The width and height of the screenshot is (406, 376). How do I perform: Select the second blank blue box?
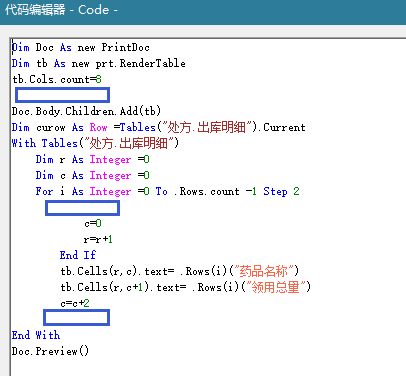click(x=82, y=208)
